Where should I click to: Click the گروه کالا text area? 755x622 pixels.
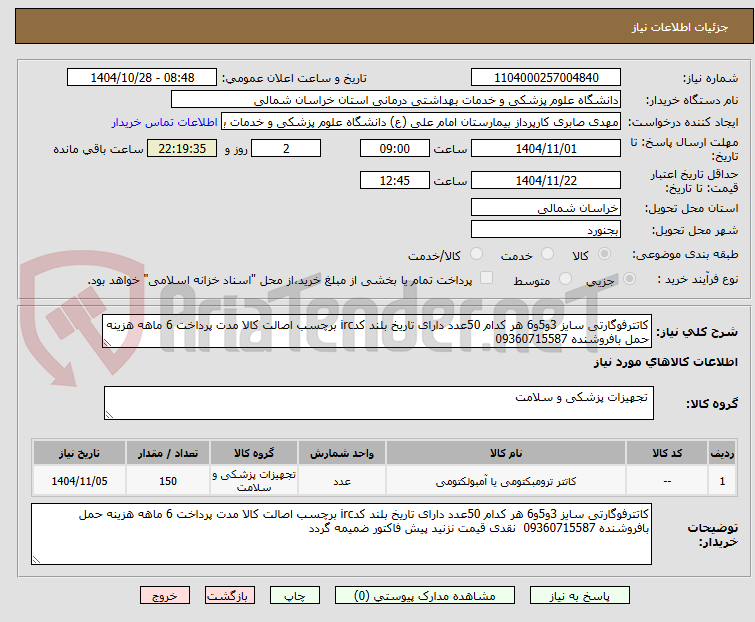click(378, 403)
